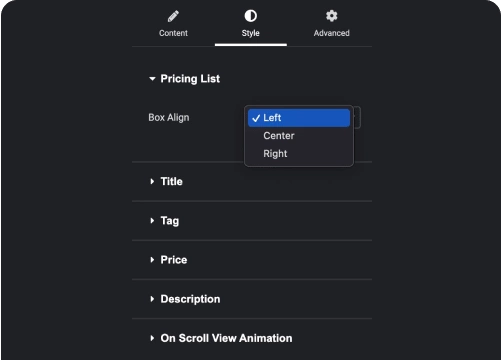Click the Box Align label

coord(169,117)
